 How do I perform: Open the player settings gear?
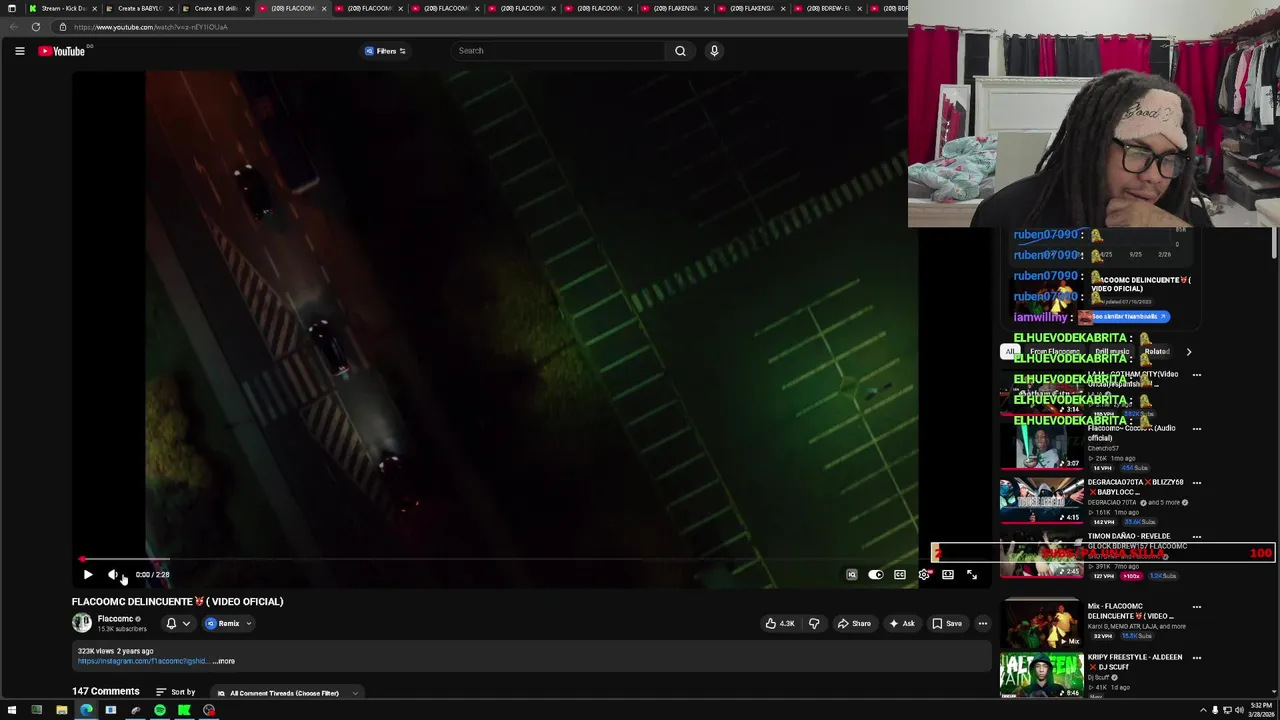click(923, 575)
